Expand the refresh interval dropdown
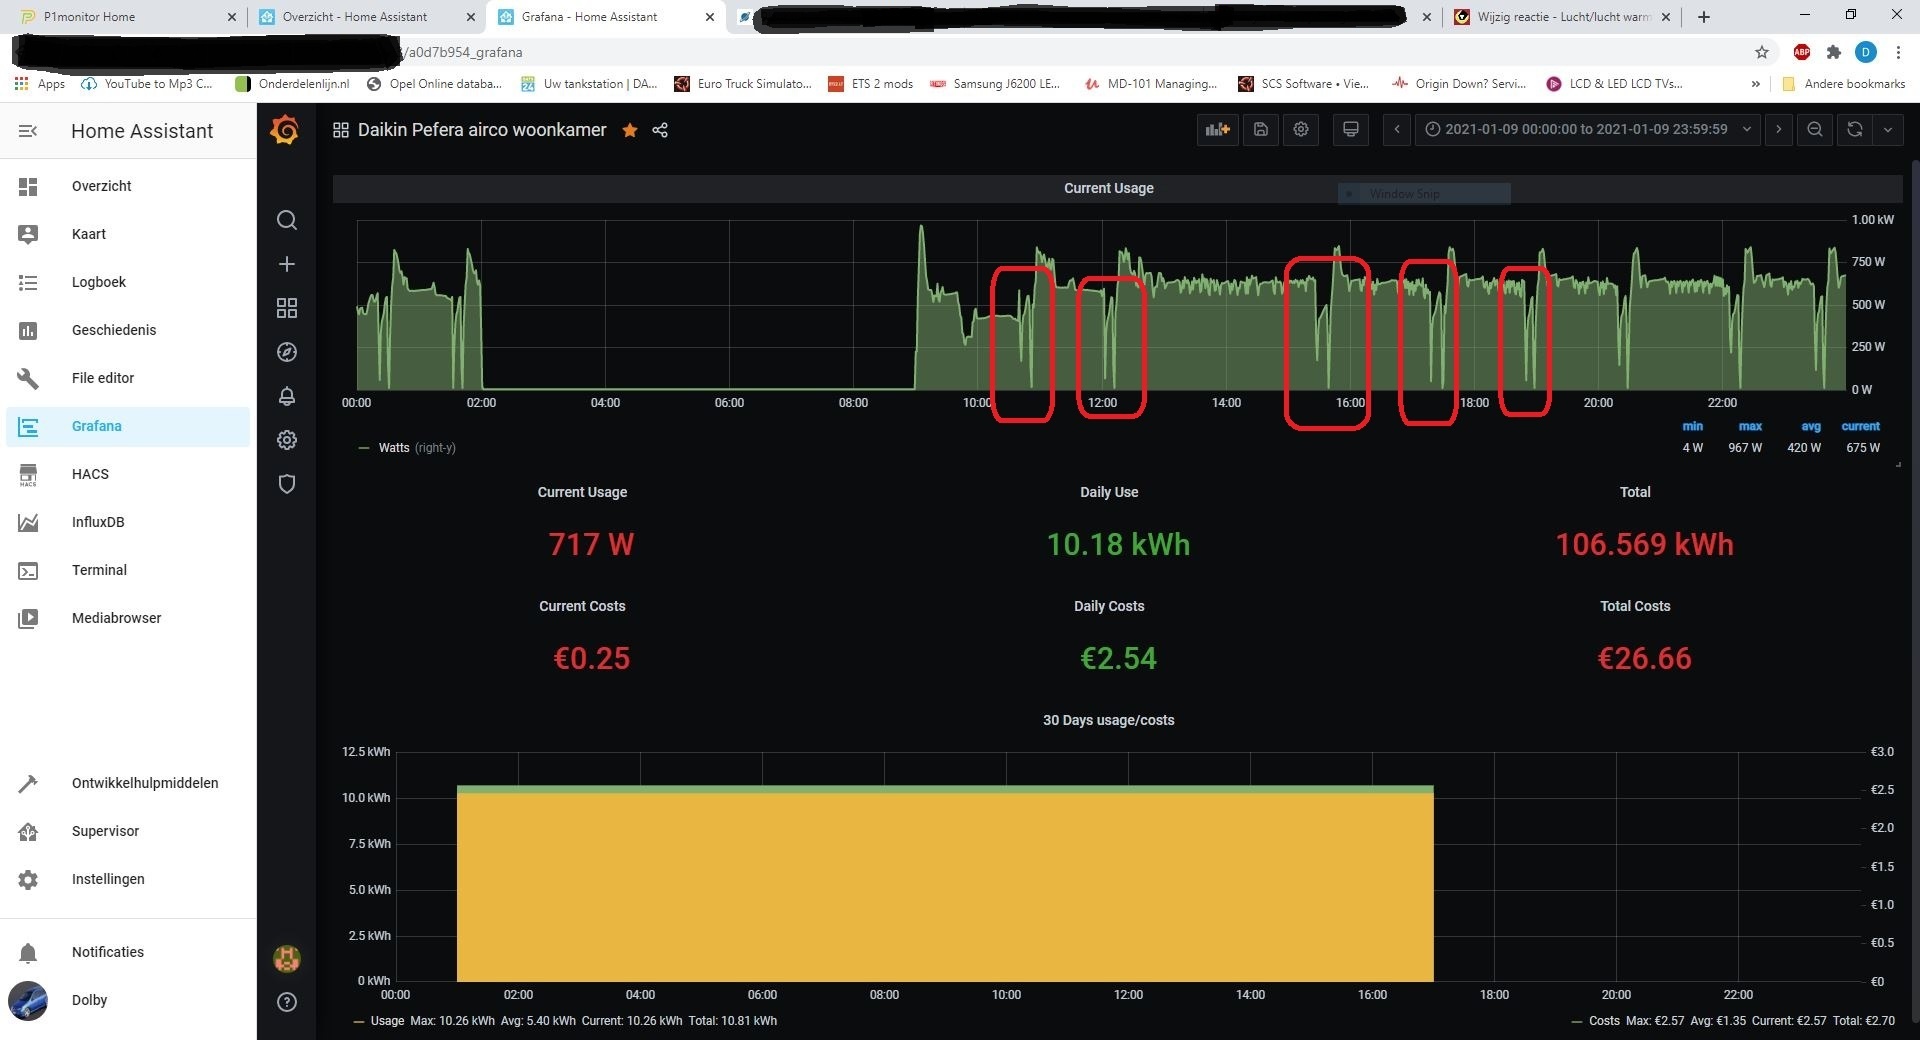This screenshot has width=1920, height=1040. (x=1888, y=129)
